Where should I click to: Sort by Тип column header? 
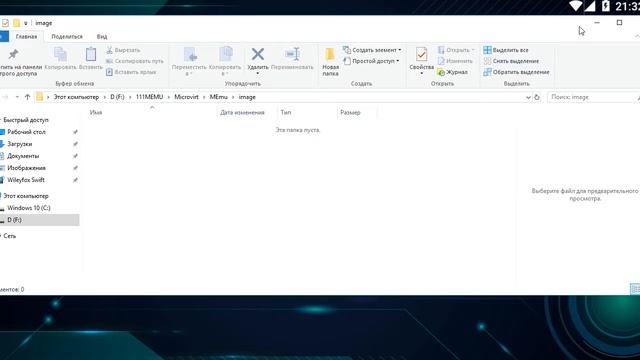tap(286, 113)
